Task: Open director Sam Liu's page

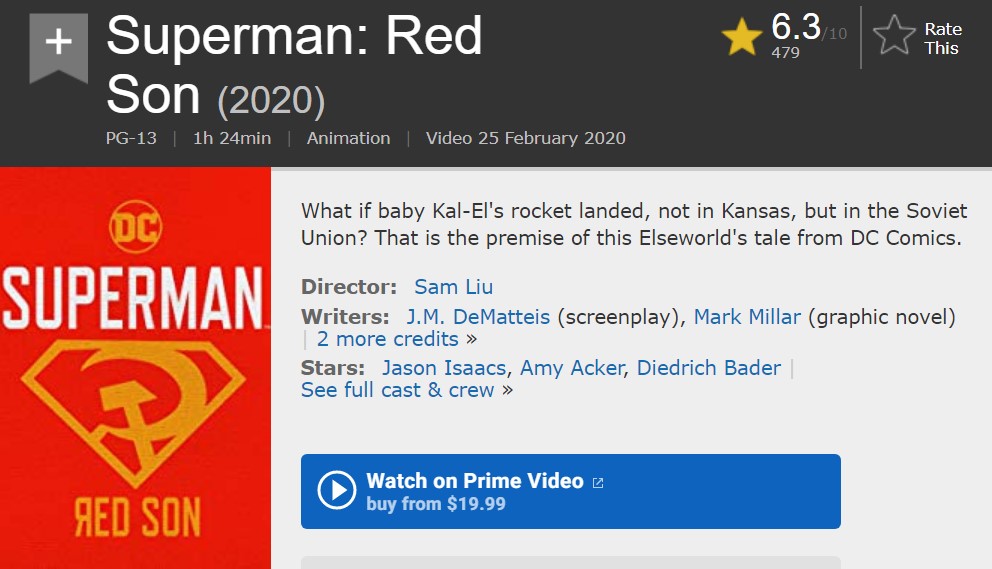Action: [454, 287]
